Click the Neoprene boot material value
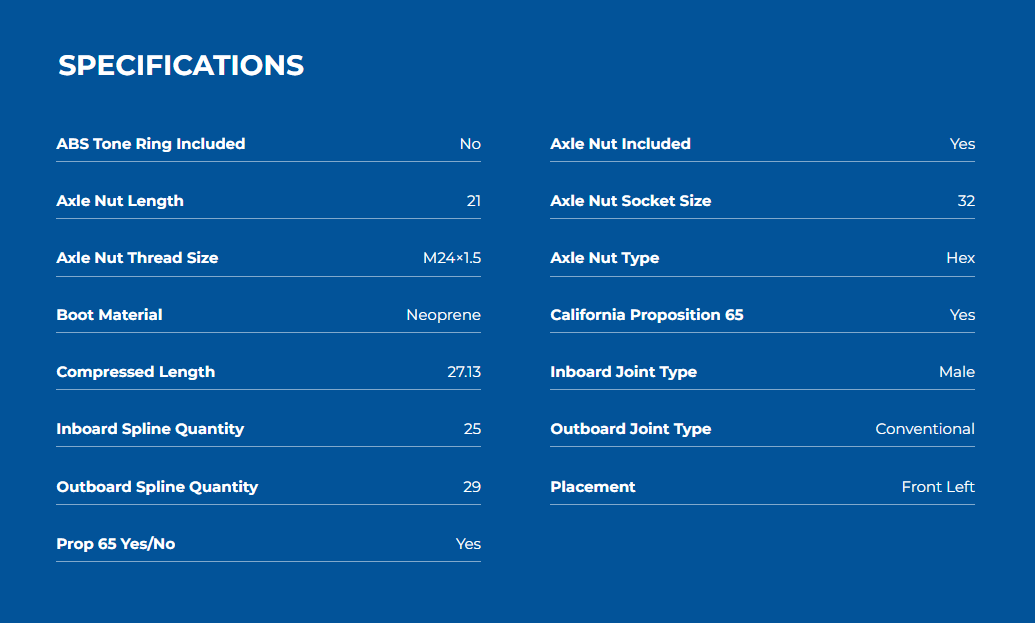This screenshot has height=623, width=1035. click(443, 315)
